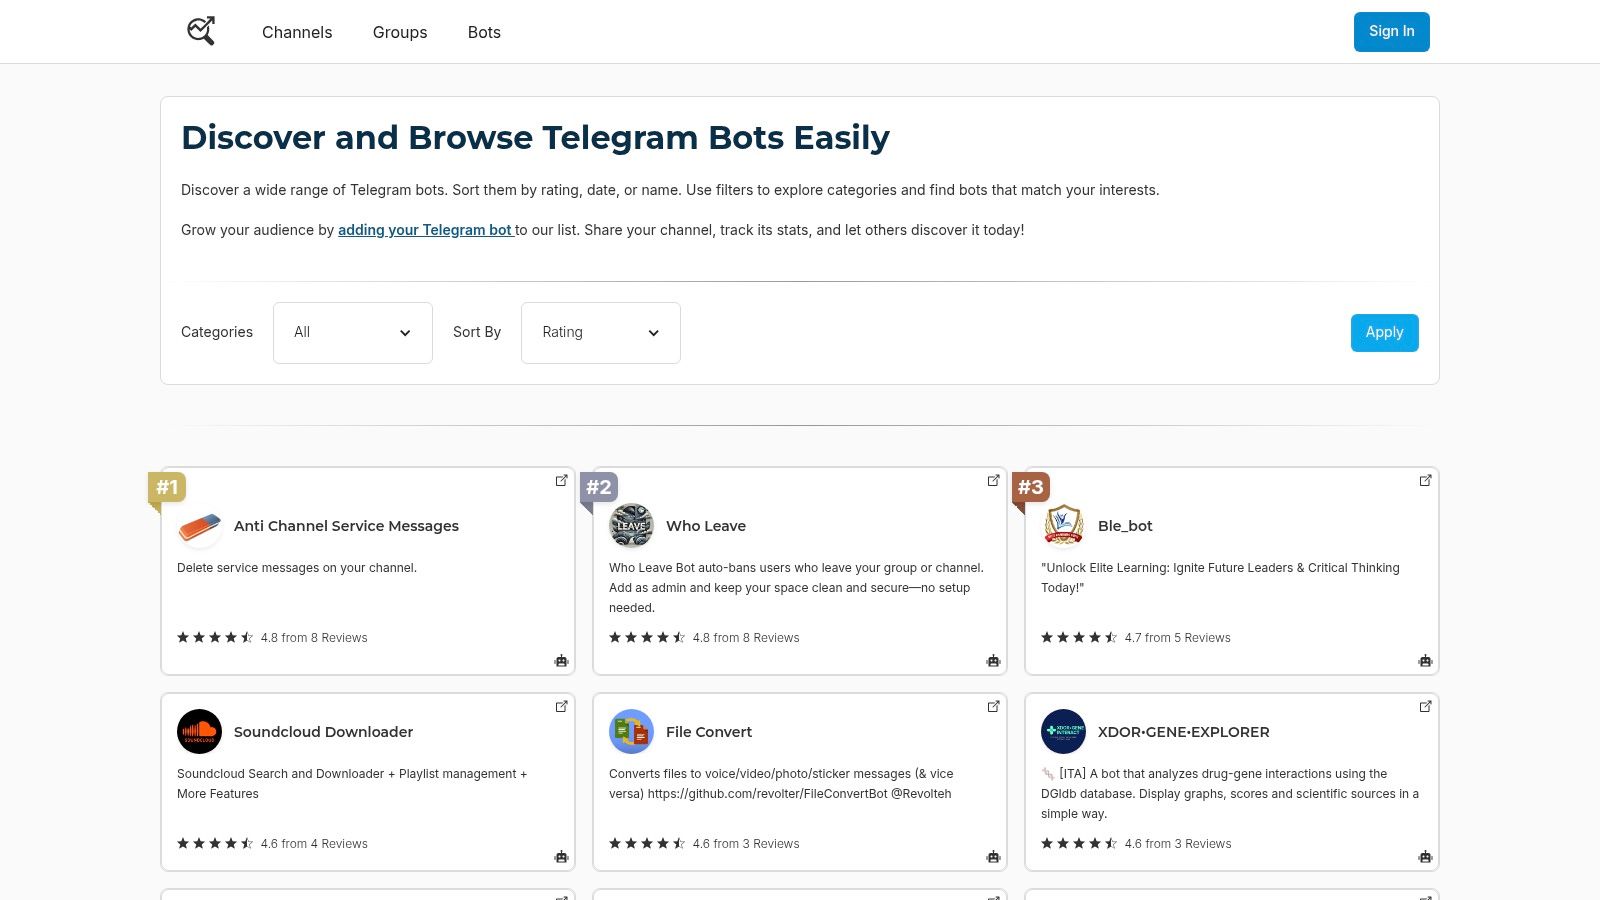Image resolution: width=1600 pixels, height=900 pixels.
Task: Open the Groups menu item
Action: point(400,32)
